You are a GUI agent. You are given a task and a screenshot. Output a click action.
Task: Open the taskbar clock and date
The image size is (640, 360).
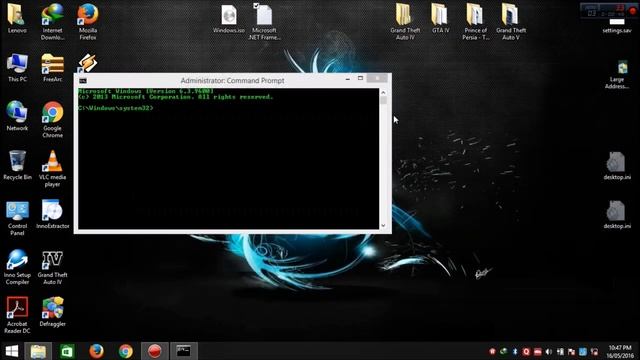click(620, 351)
